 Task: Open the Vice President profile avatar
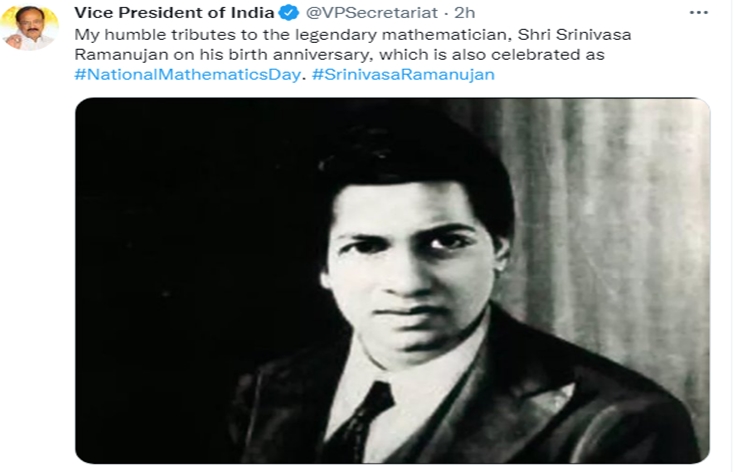click(x=29, y=28)
